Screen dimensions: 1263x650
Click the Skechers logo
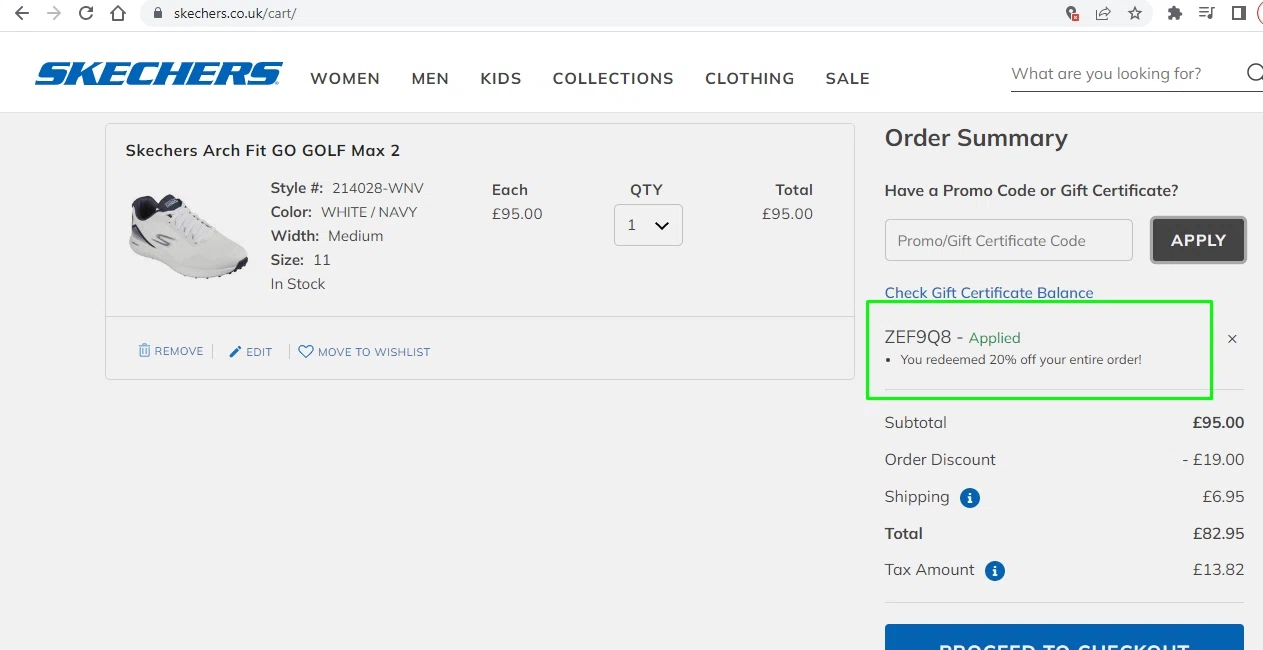click(159, 74)
